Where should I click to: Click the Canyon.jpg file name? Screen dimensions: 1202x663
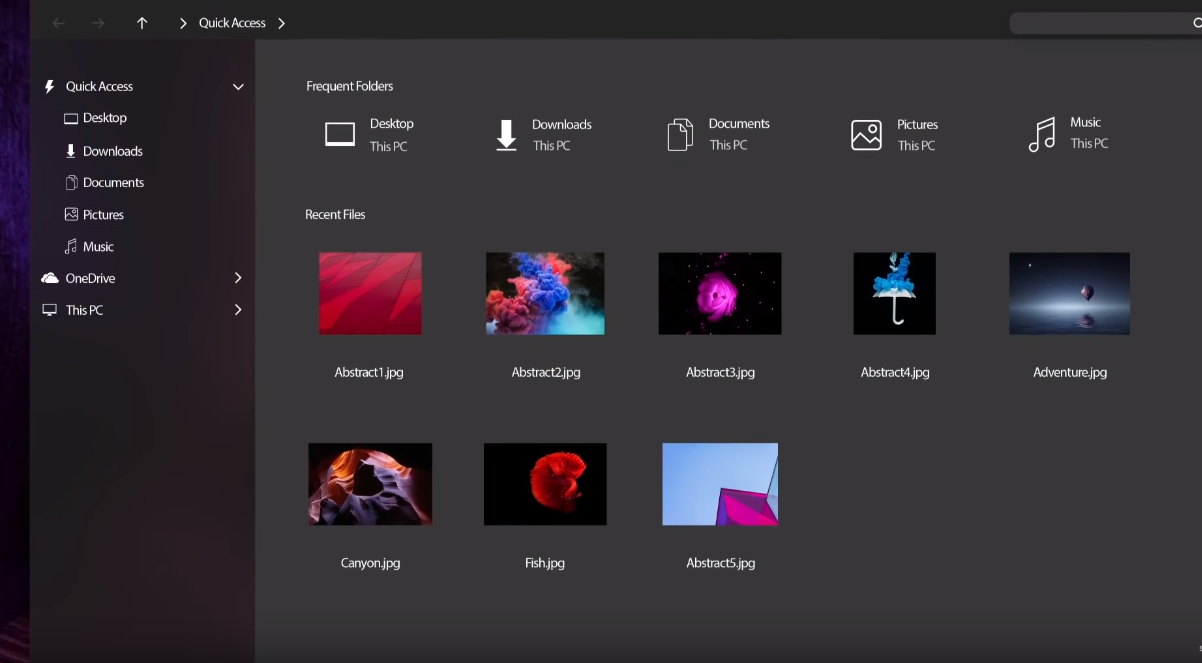(370, 563)
